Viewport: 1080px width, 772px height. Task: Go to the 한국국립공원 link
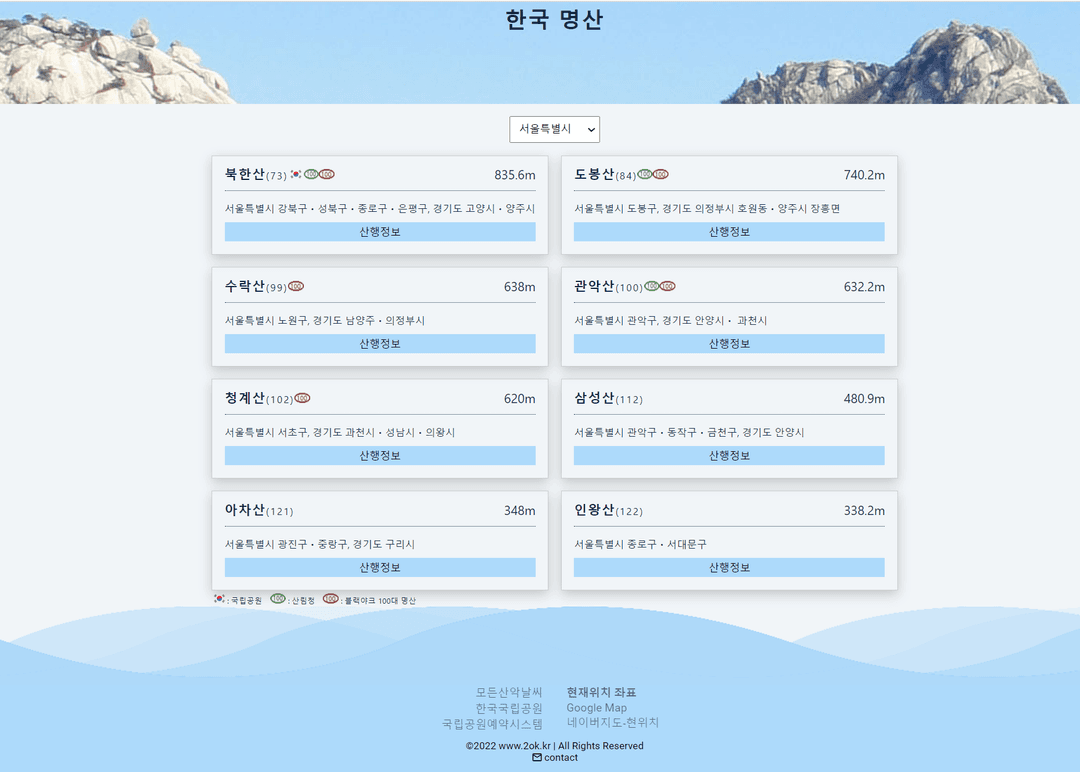(509, 708)
